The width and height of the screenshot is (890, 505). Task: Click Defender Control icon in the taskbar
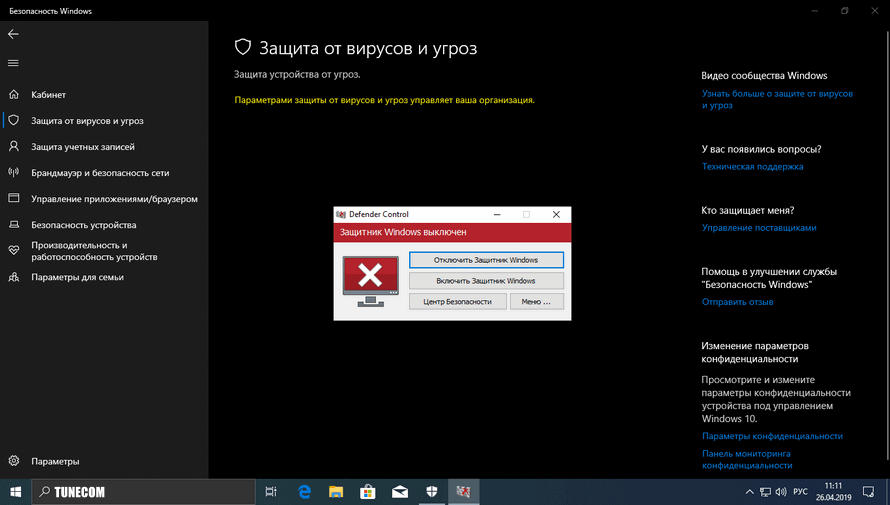pos(464,492)
